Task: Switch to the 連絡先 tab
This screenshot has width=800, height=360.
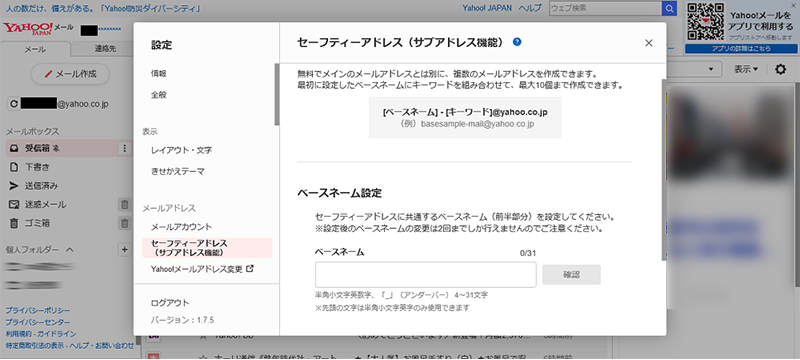Action: pos(105,49)
